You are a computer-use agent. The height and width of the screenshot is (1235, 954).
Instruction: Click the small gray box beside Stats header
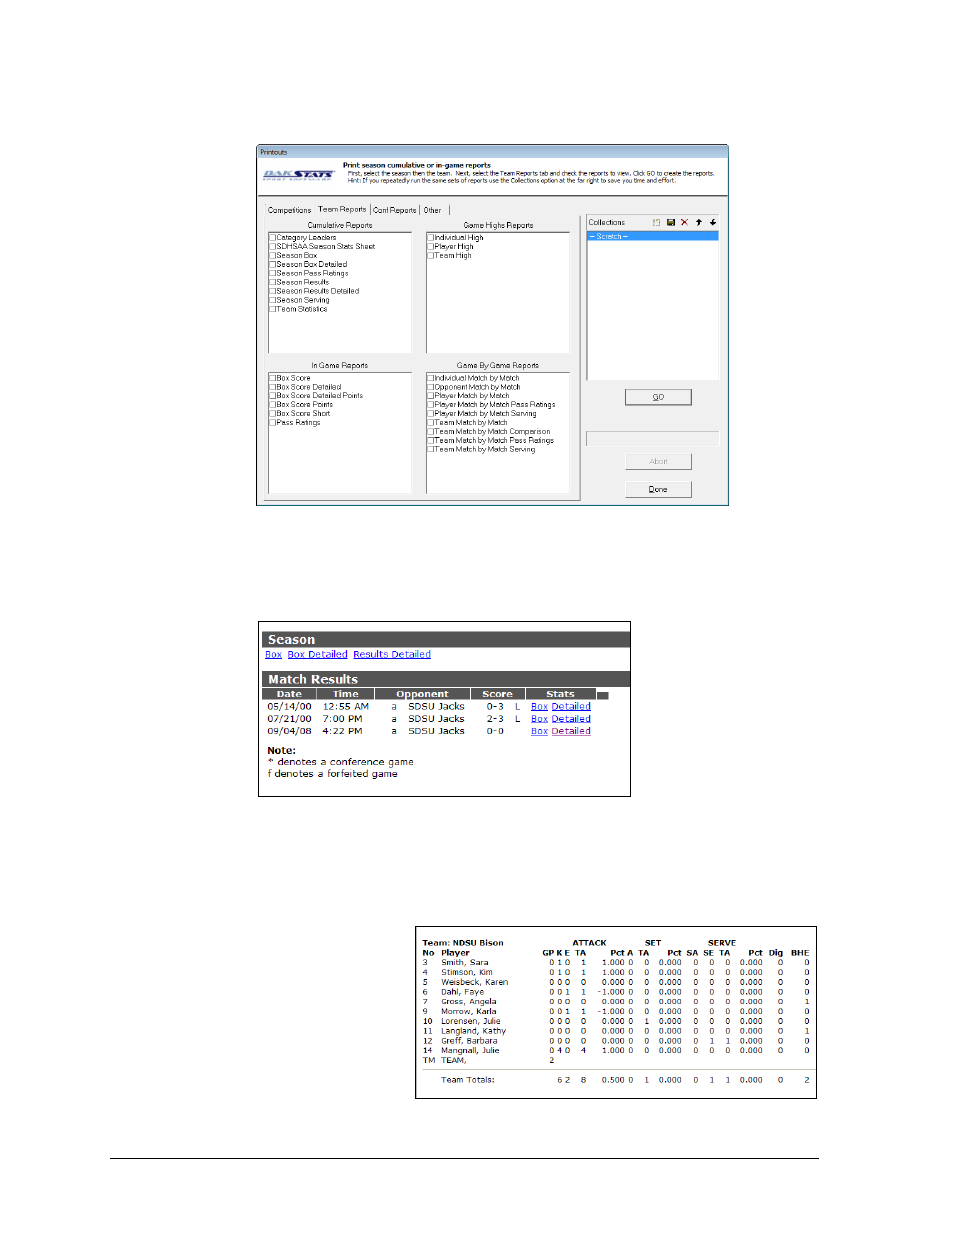pos(603,695)
